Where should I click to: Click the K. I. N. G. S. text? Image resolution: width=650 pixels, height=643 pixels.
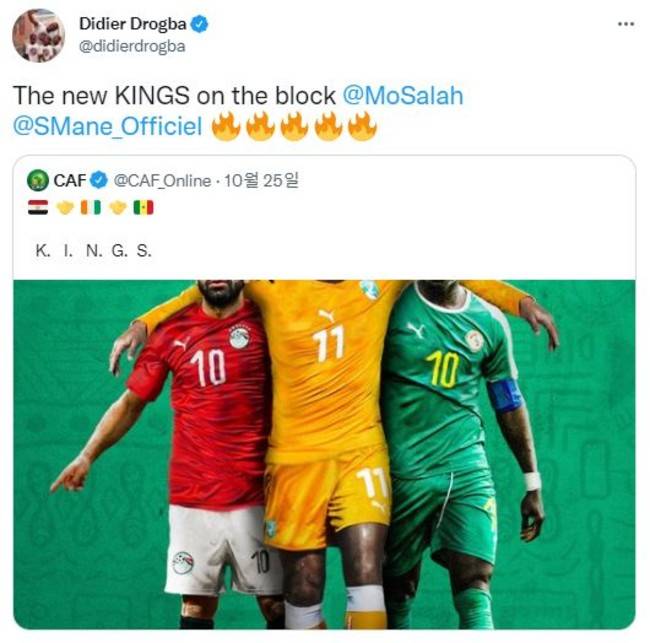(94, 251)
